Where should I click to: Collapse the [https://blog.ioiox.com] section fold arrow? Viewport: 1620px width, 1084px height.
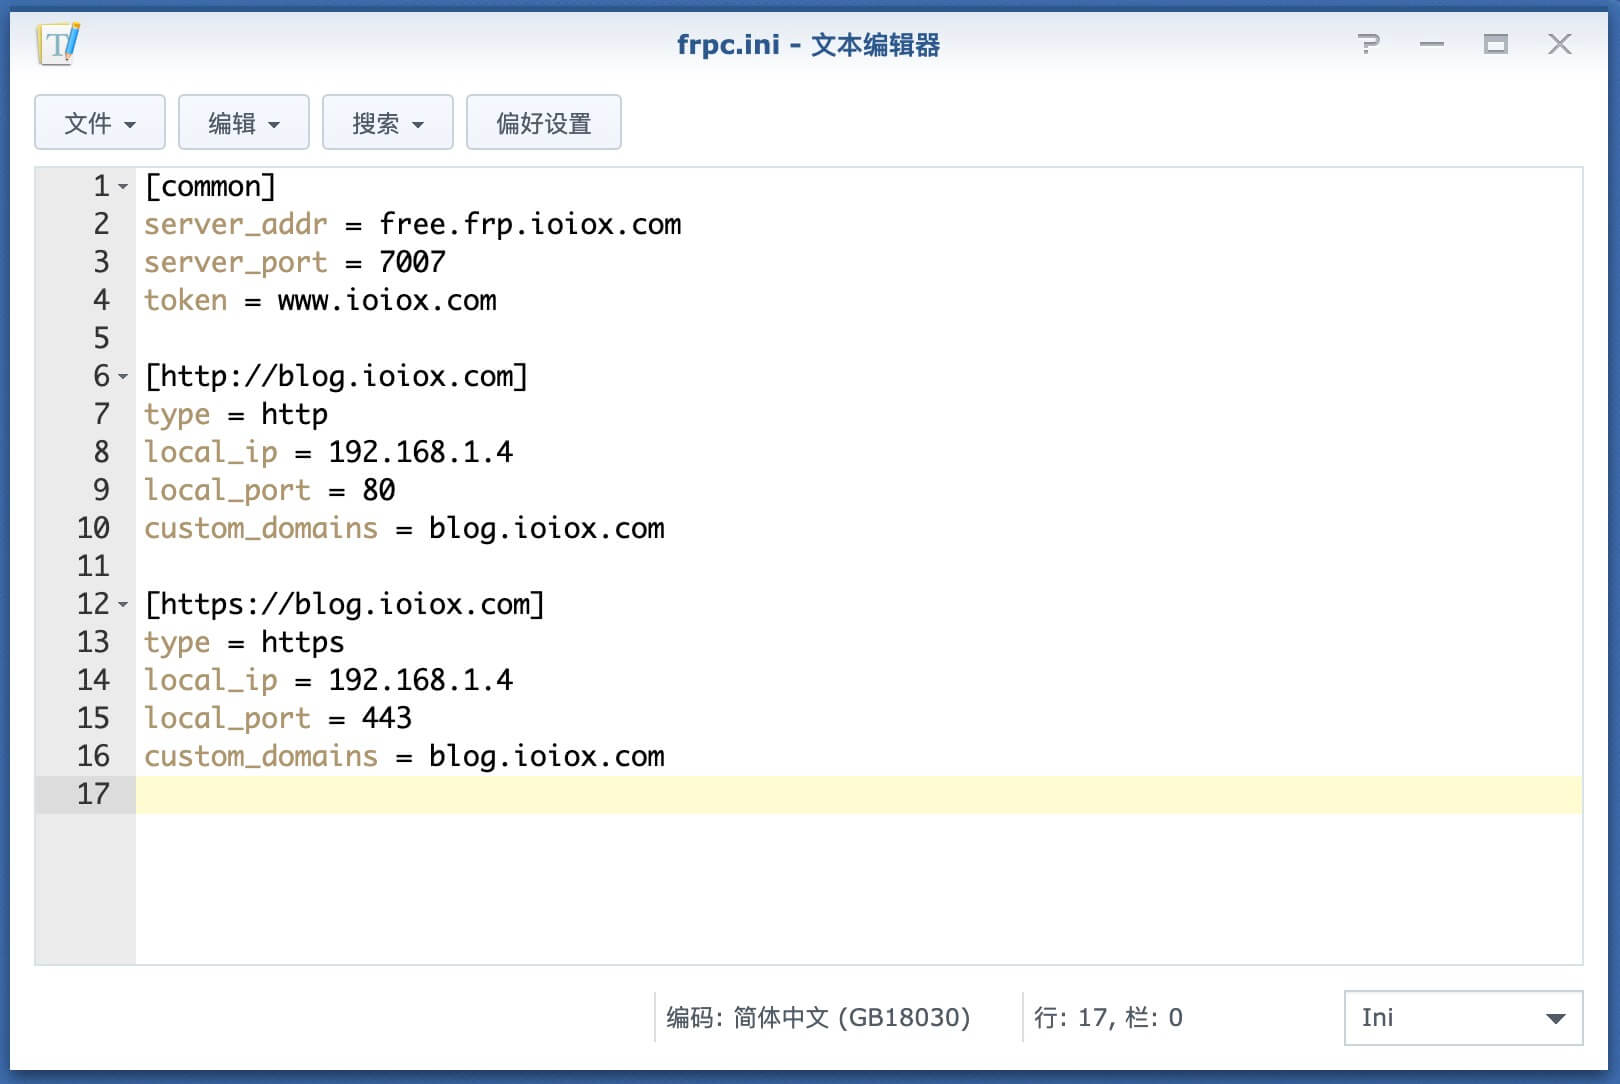[123, 605]
